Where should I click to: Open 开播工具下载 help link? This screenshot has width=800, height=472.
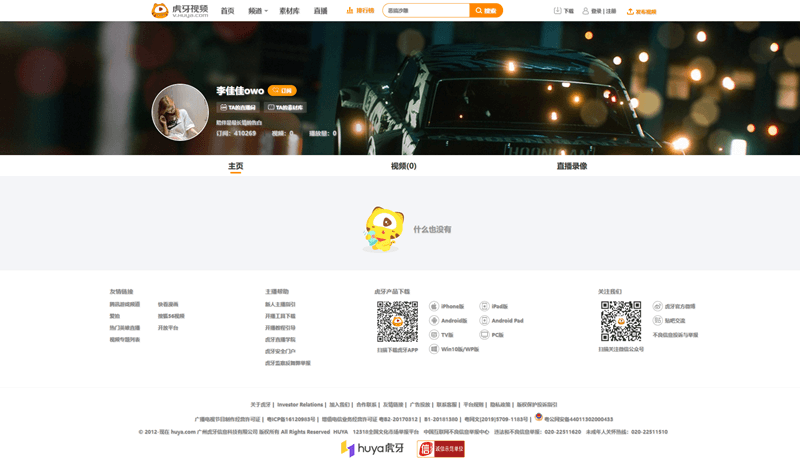pyautogui.click(x=280, y=316)
